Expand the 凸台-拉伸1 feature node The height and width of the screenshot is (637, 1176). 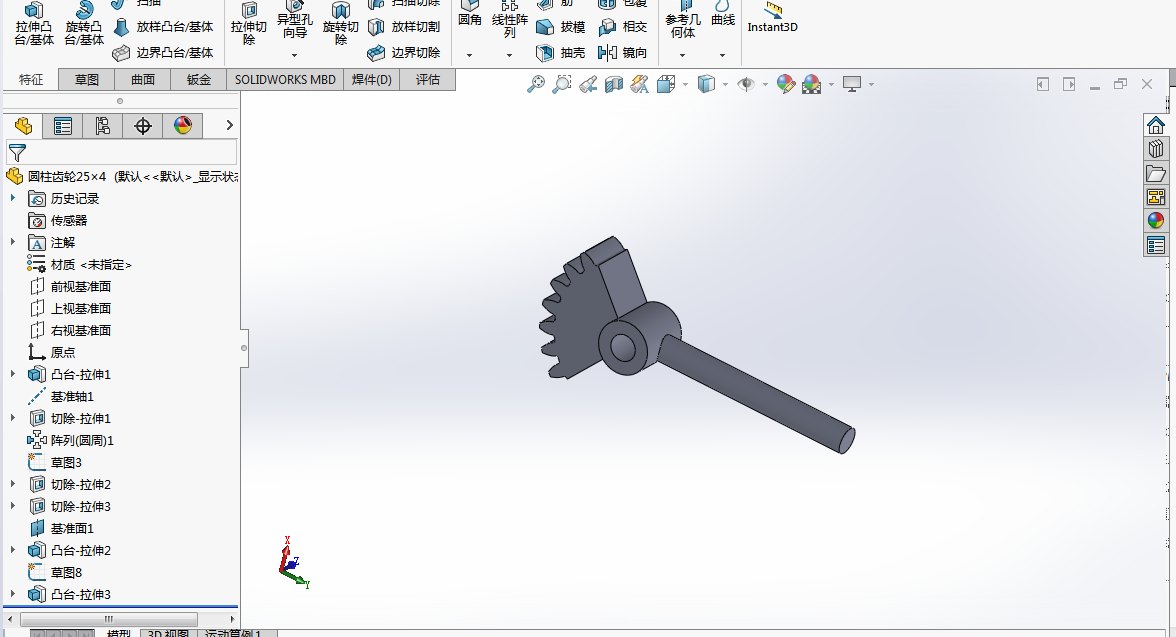click(13, 374)
